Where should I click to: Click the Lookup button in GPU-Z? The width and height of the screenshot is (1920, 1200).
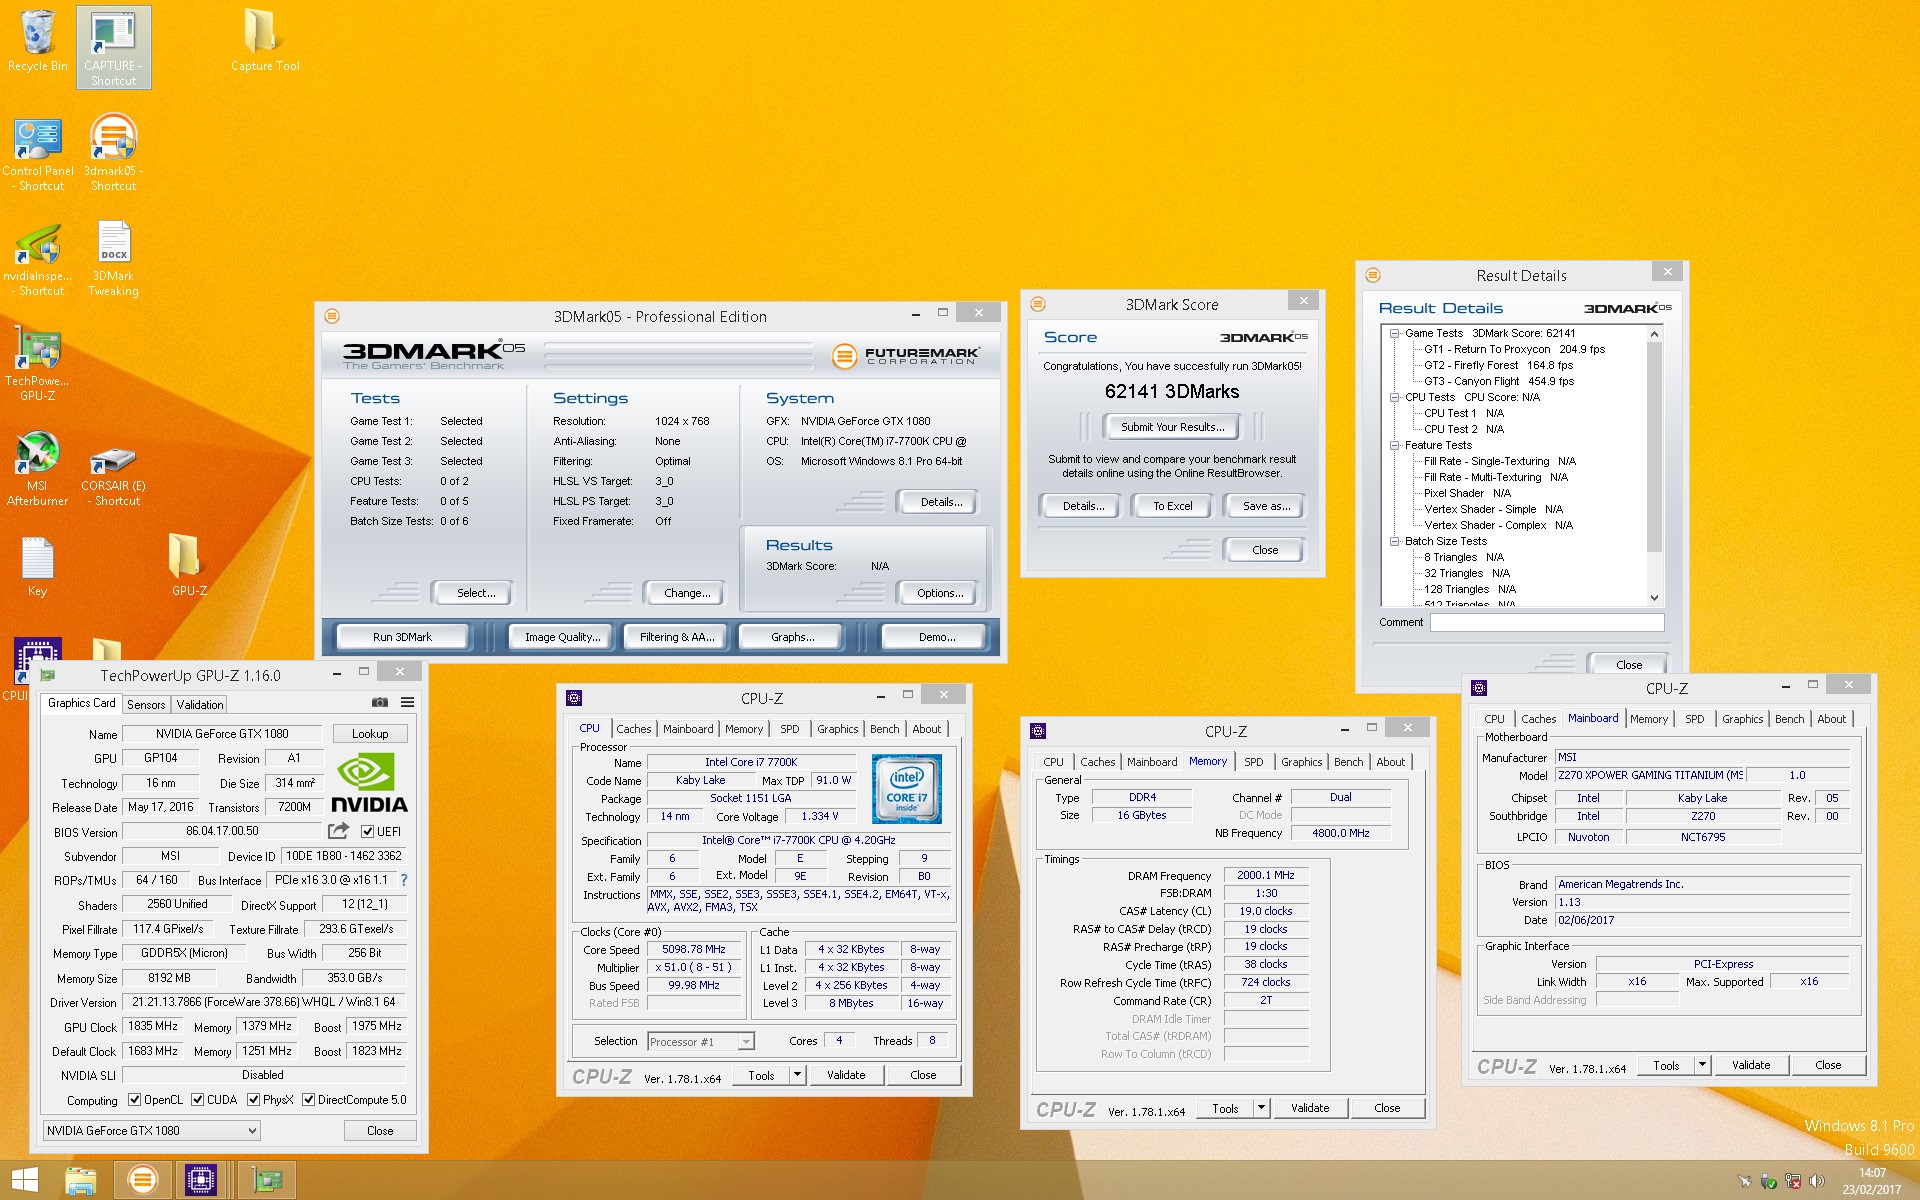(370, 734)
